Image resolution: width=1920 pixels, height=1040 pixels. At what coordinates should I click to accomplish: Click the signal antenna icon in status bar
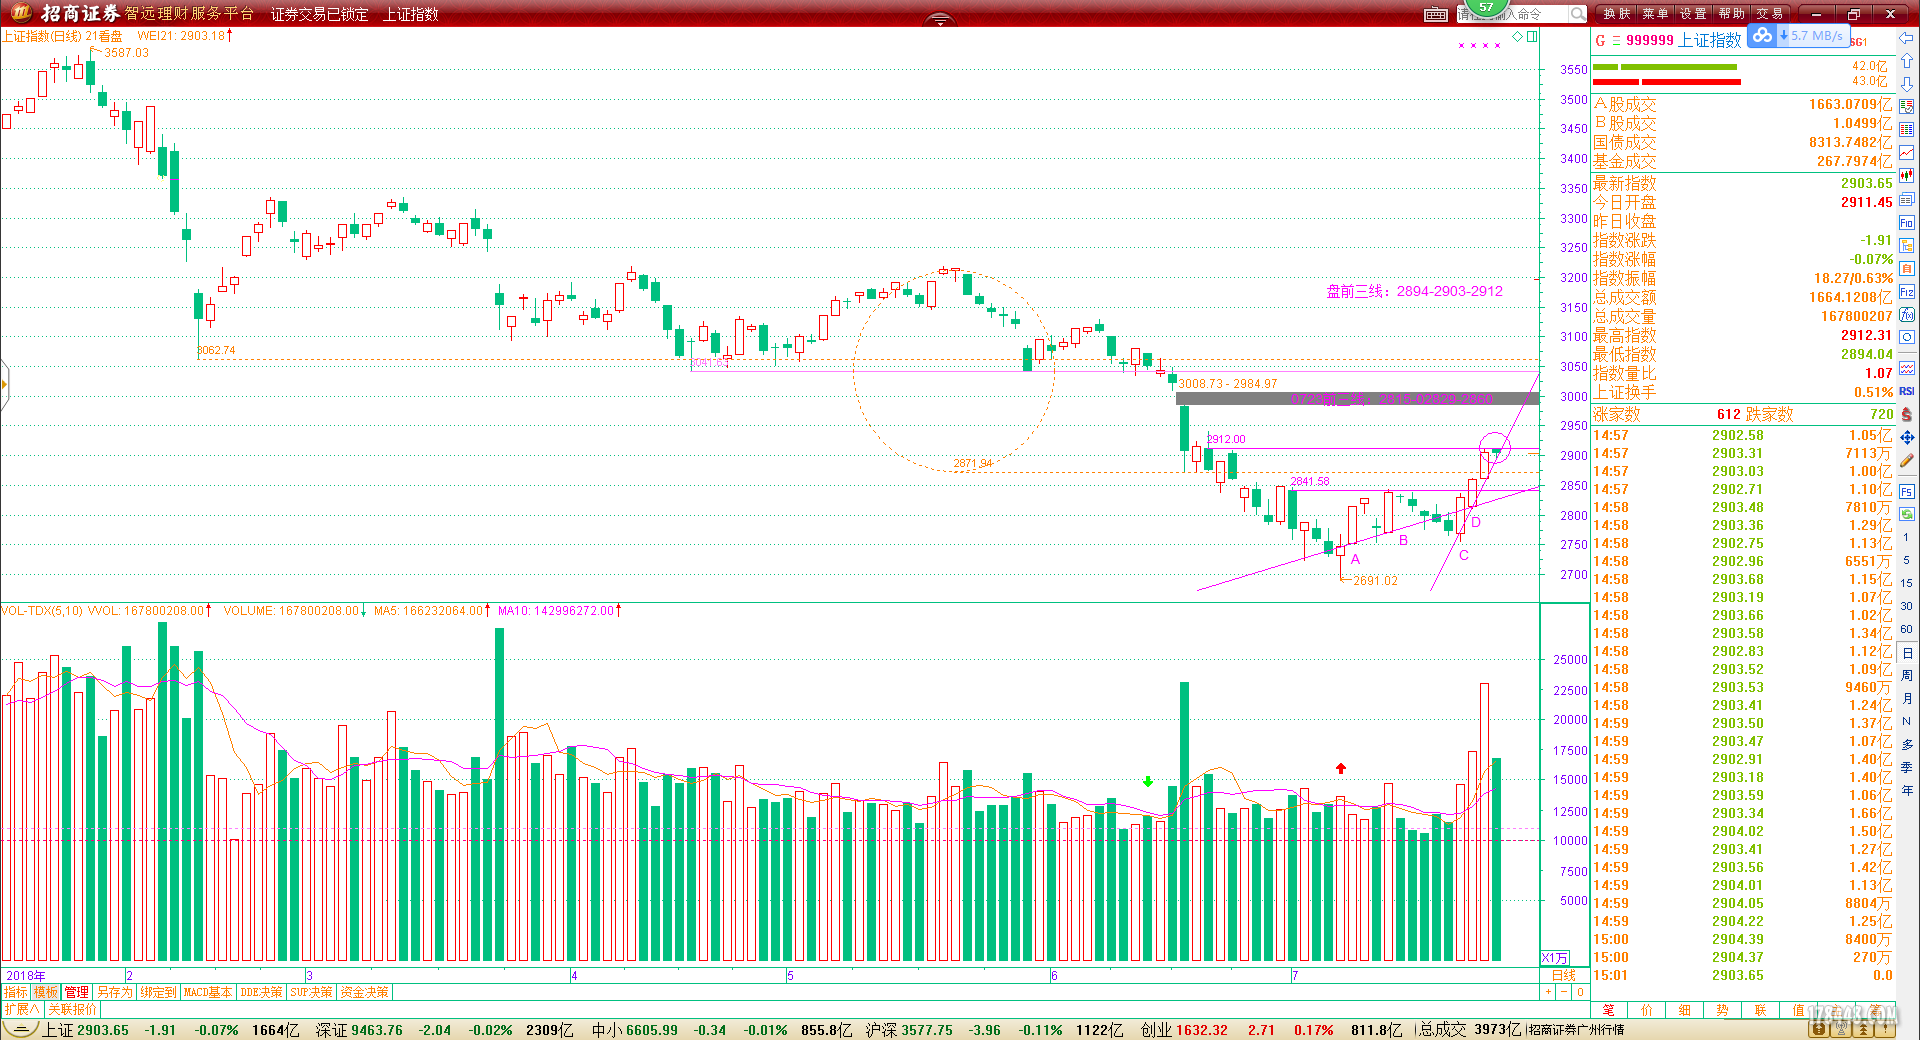(x=1842, y=1030)
